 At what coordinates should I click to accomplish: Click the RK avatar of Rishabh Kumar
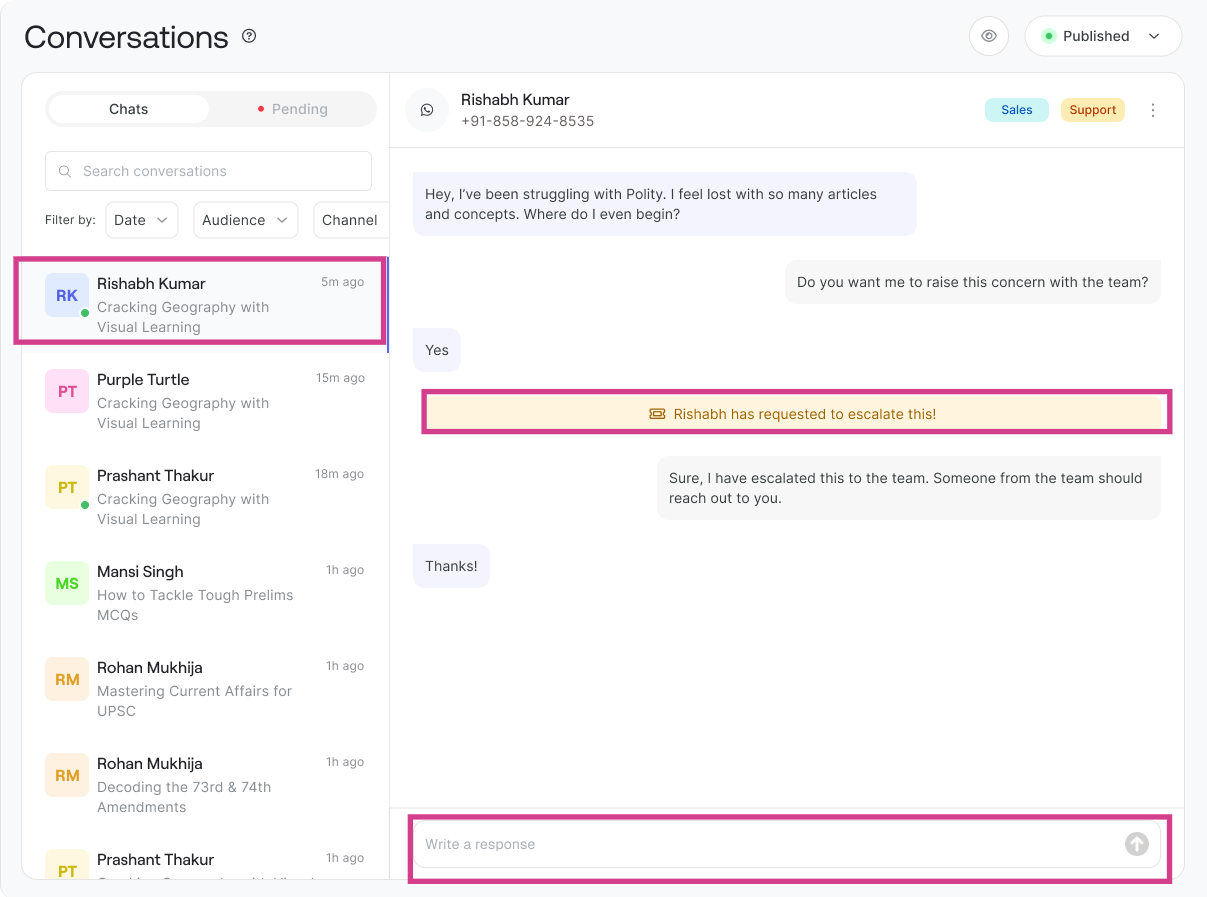pos(67,295)
